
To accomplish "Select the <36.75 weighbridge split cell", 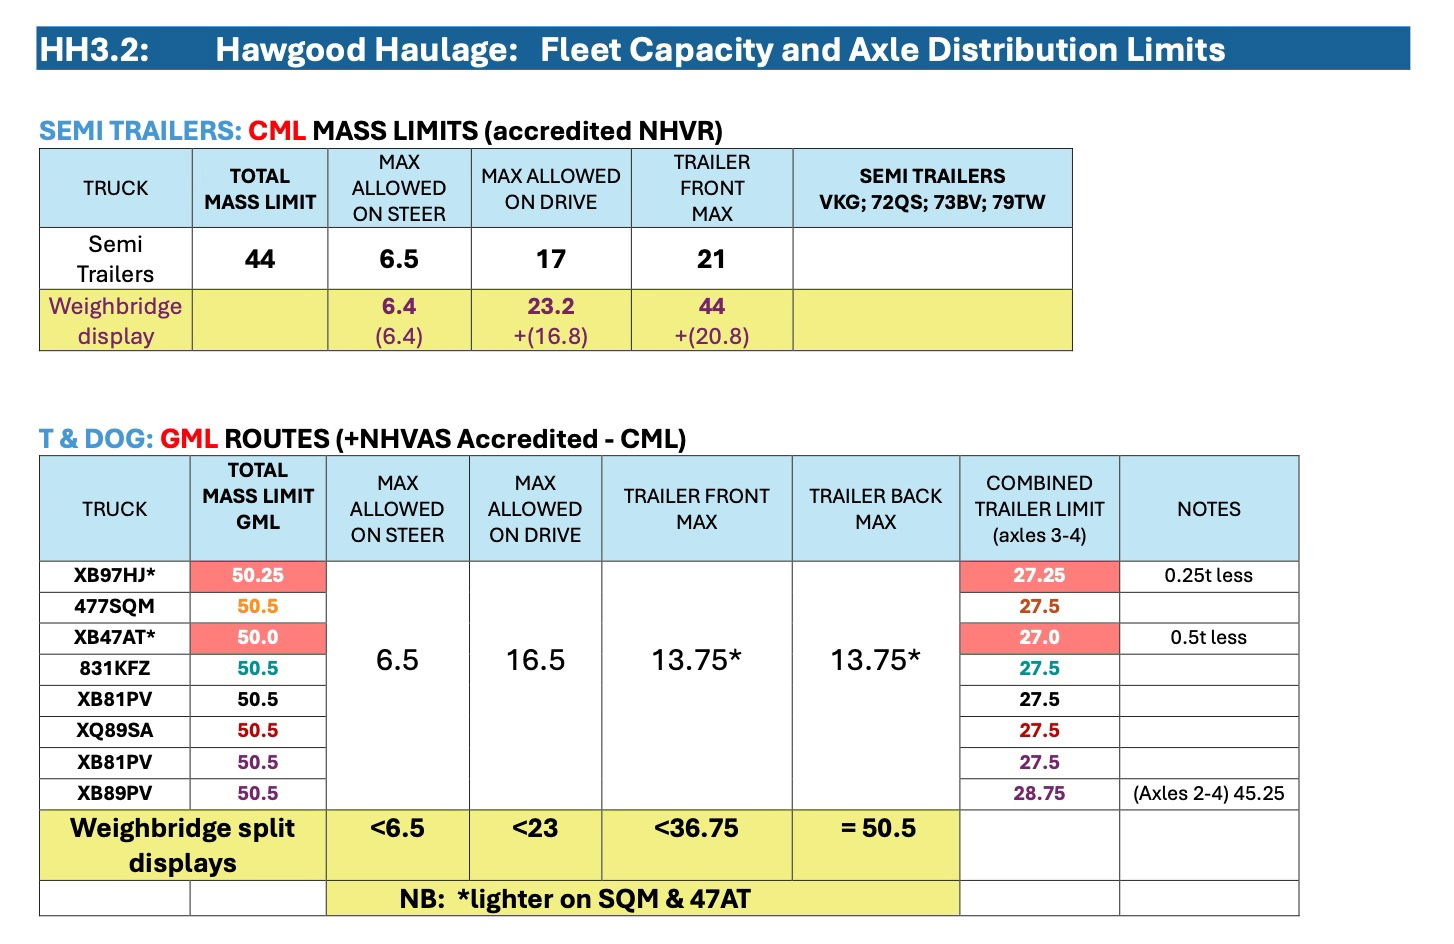I will pyautogui.click(x=697, y=845).
